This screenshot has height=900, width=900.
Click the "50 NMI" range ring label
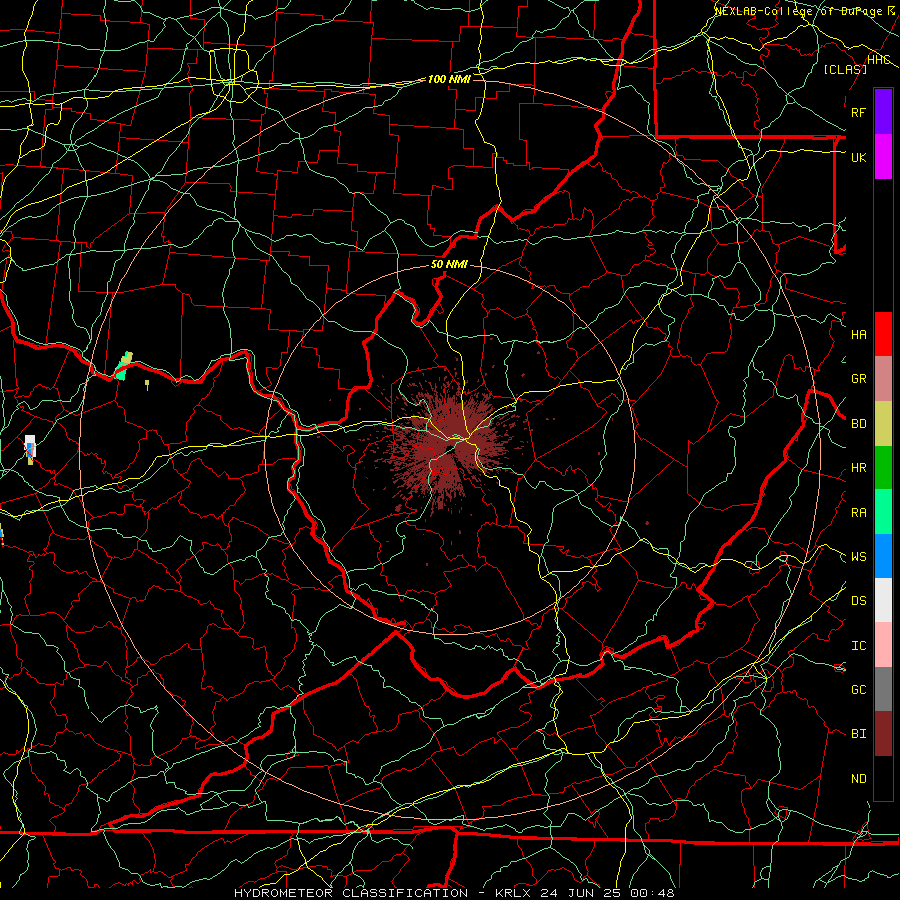coord(449,264)
